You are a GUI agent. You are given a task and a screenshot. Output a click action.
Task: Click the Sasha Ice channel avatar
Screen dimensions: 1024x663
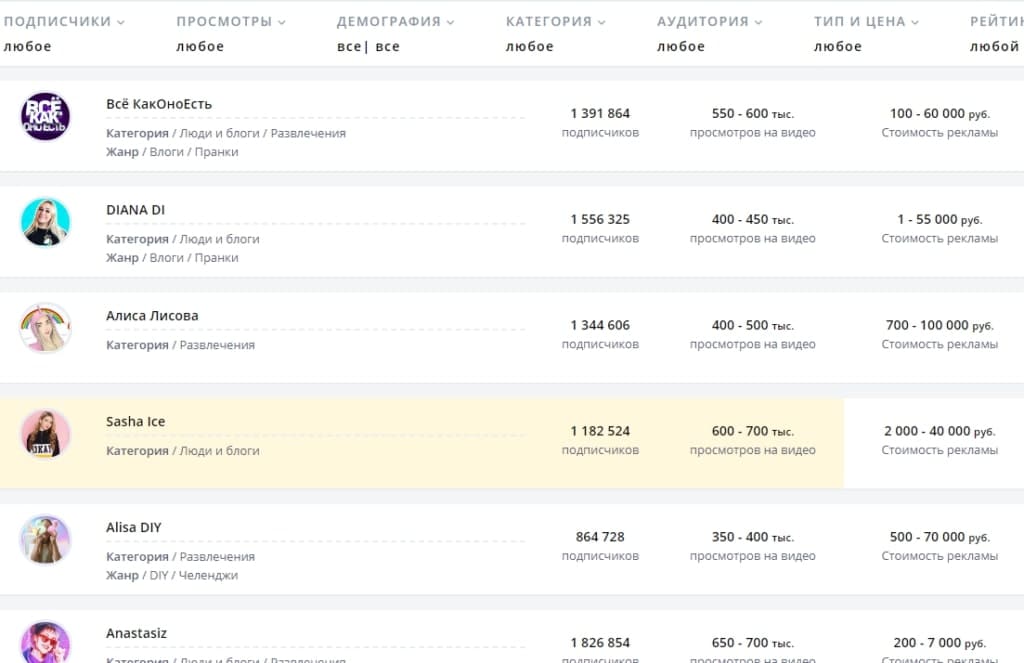point(45,434)
